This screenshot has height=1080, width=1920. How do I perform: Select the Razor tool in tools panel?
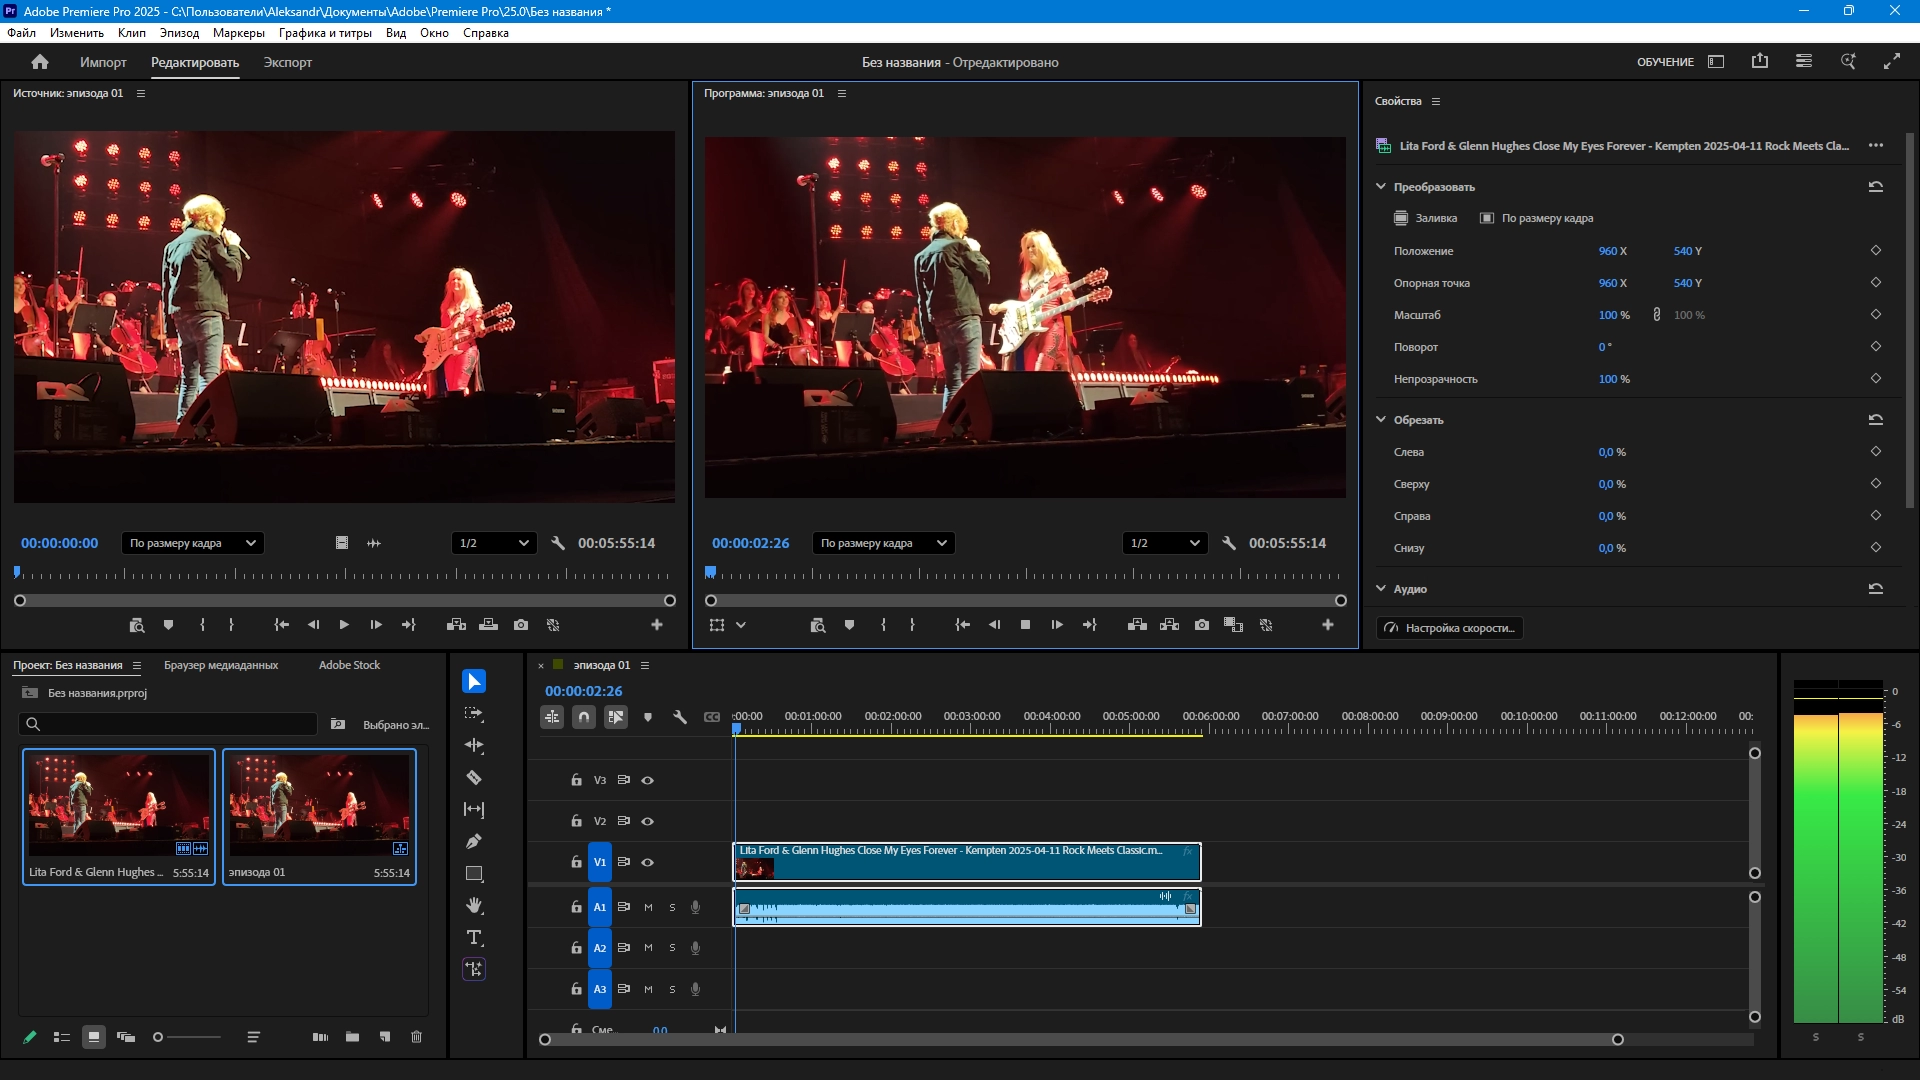[474, 777]
